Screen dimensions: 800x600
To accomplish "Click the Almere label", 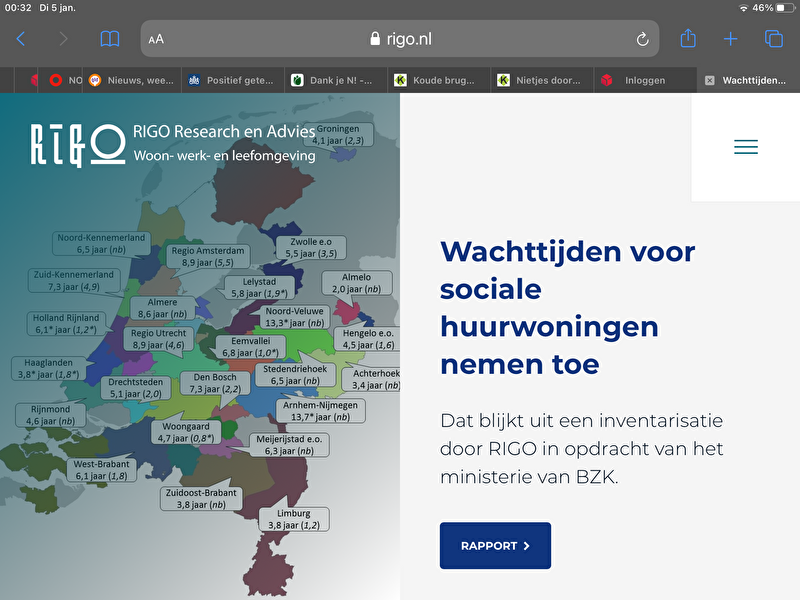I will [162, 308].
